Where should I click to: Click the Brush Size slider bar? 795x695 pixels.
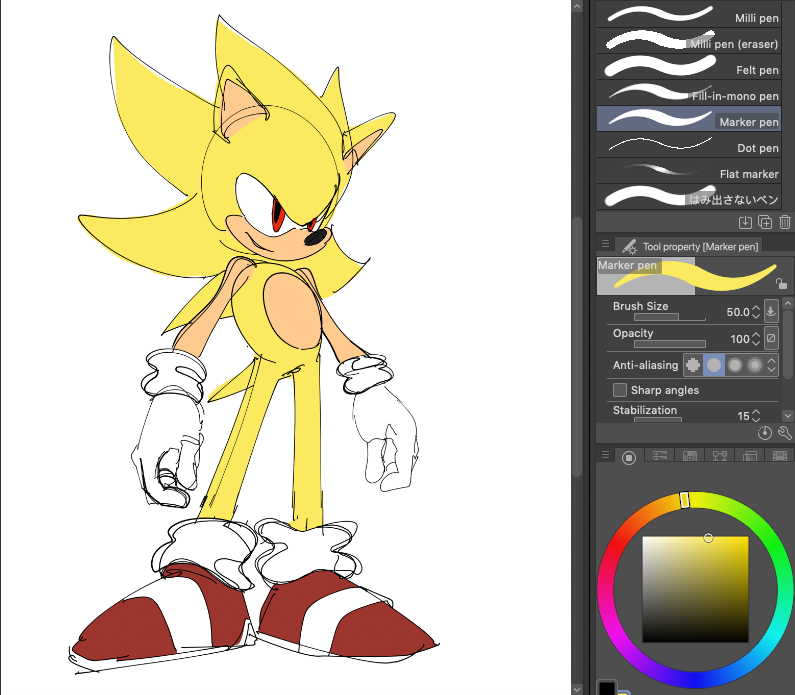669,317
